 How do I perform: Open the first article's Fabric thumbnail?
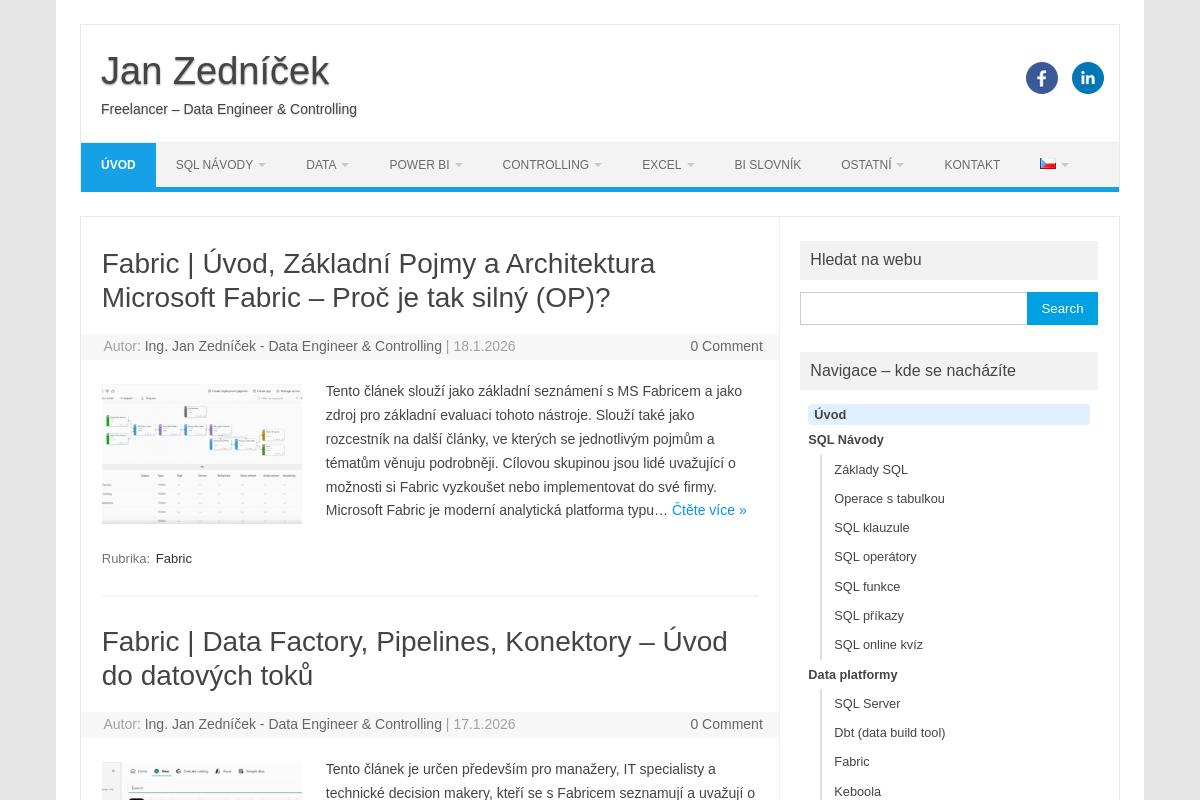[x=202, y=454]
